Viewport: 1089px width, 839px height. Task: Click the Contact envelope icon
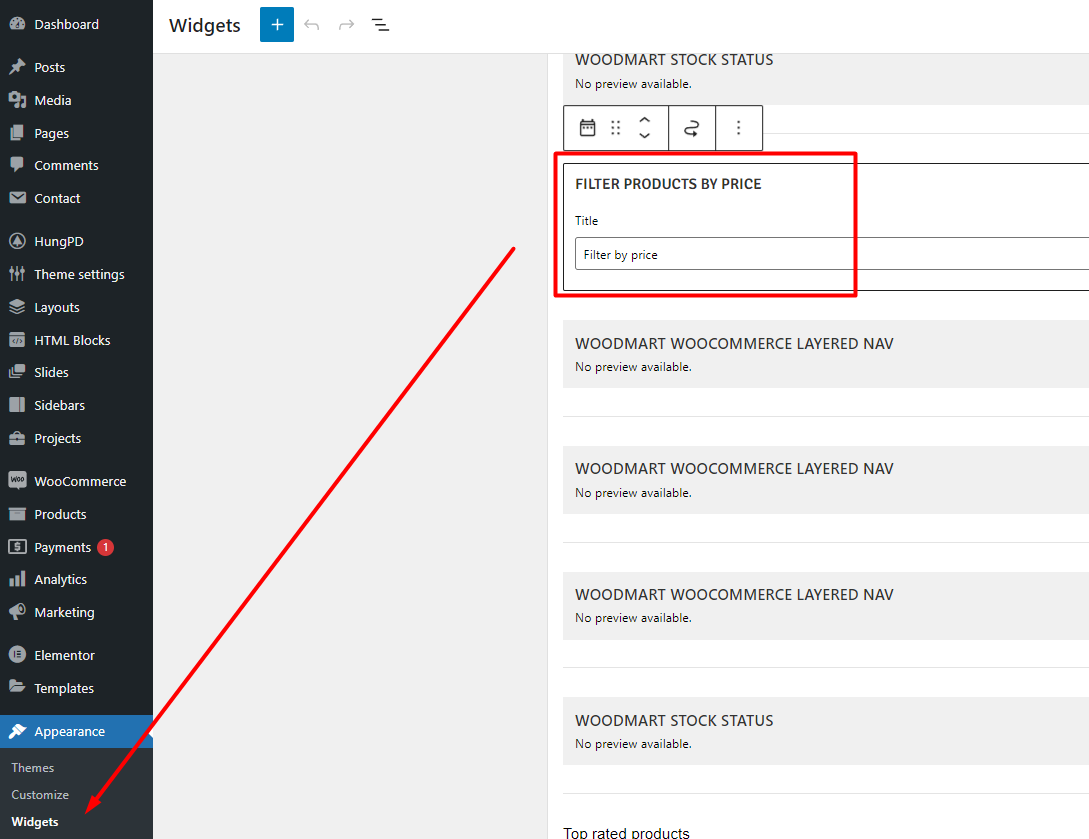click(x=17, y=198)
